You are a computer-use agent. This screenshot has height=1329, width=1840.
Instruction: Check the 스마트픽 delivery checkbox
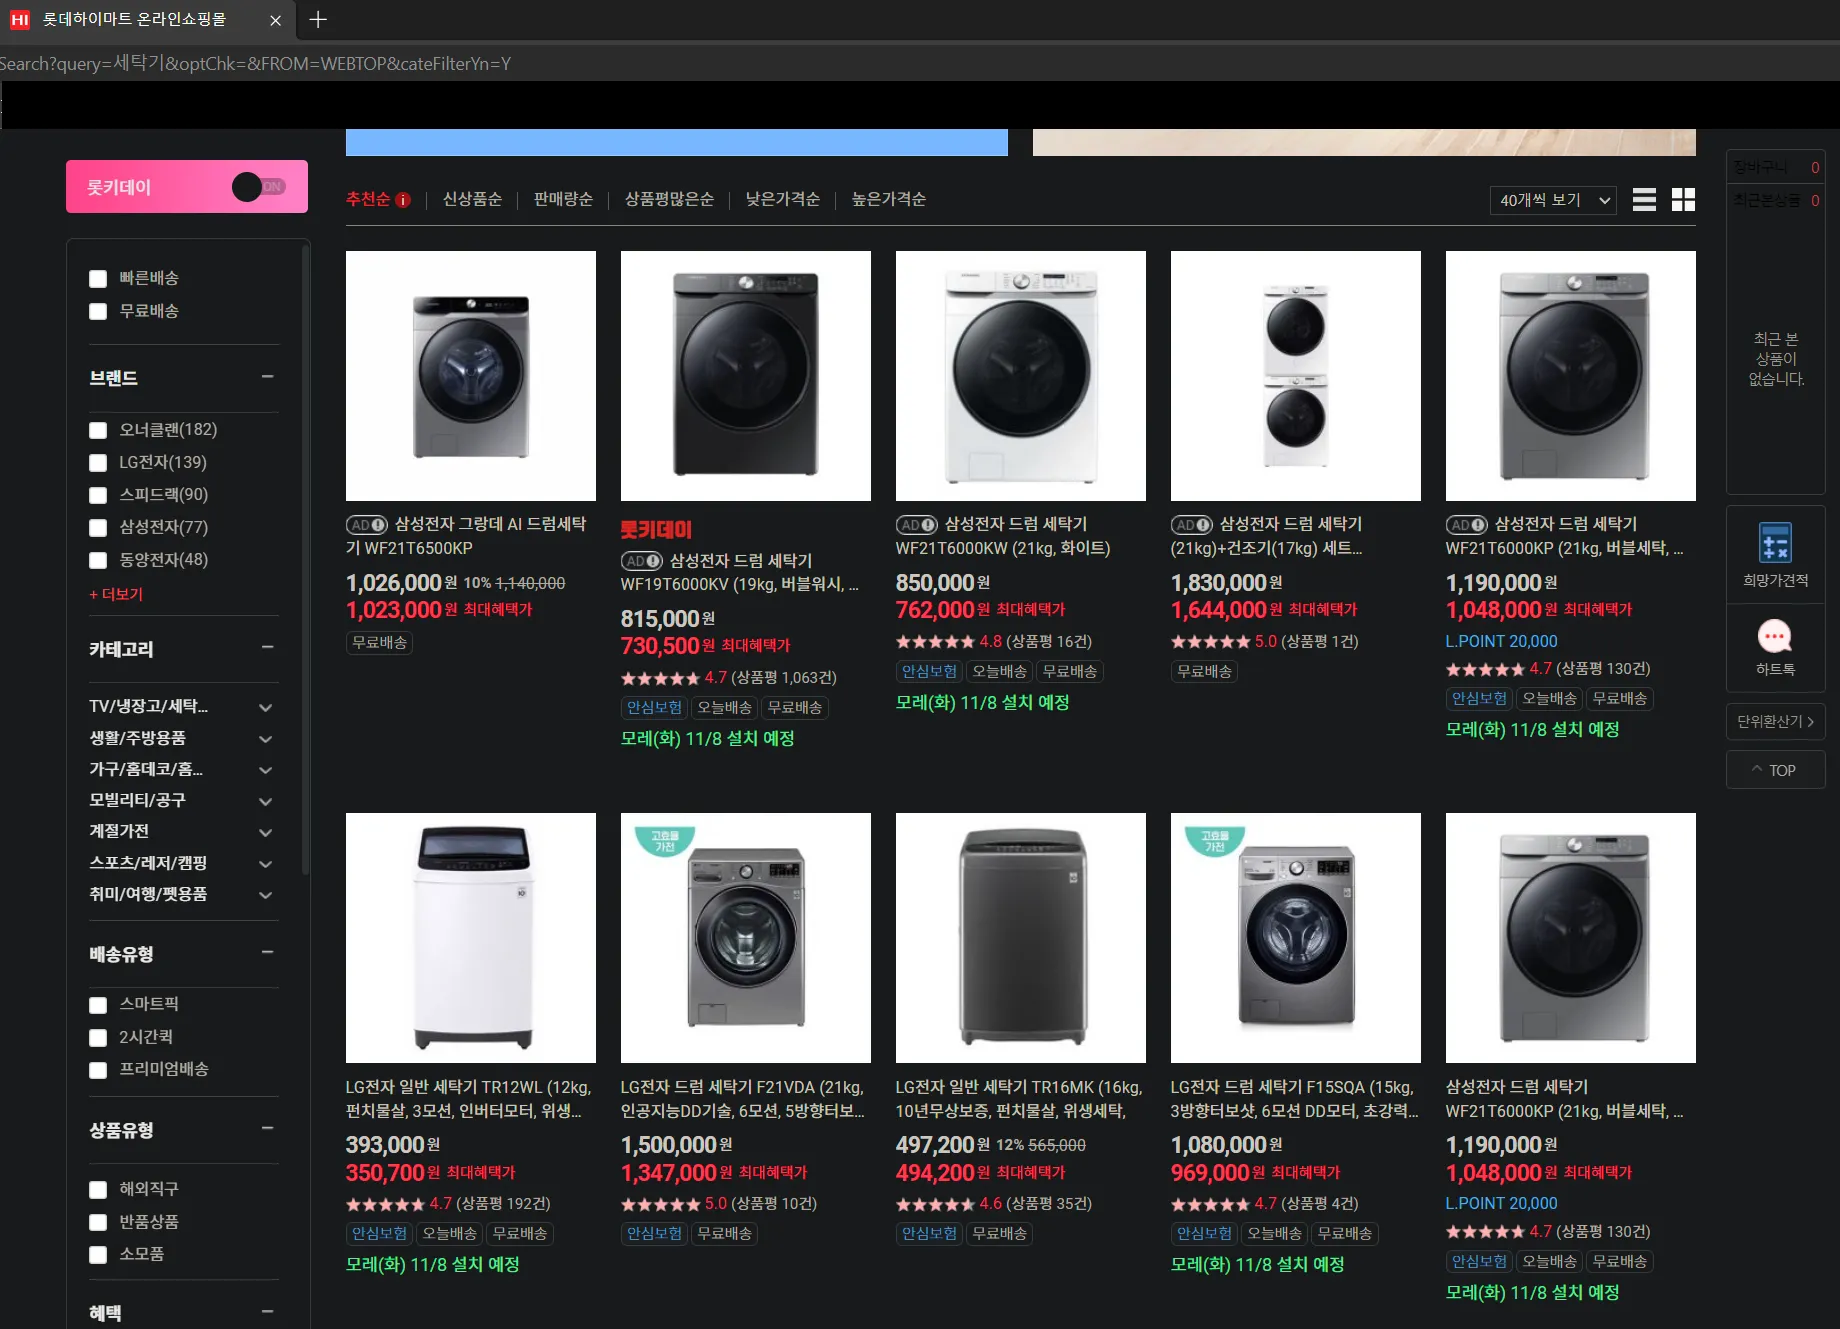click(x=98, y=1005)
